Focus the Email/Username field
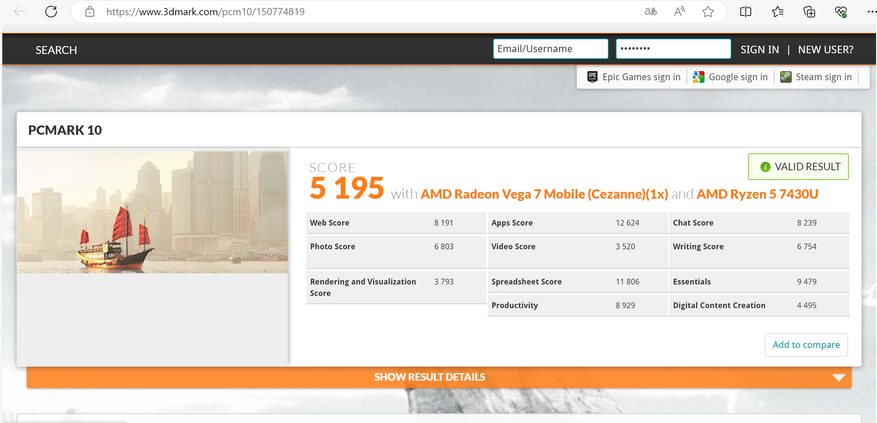Viewport: 877px width, 423px height. (550, 49)
